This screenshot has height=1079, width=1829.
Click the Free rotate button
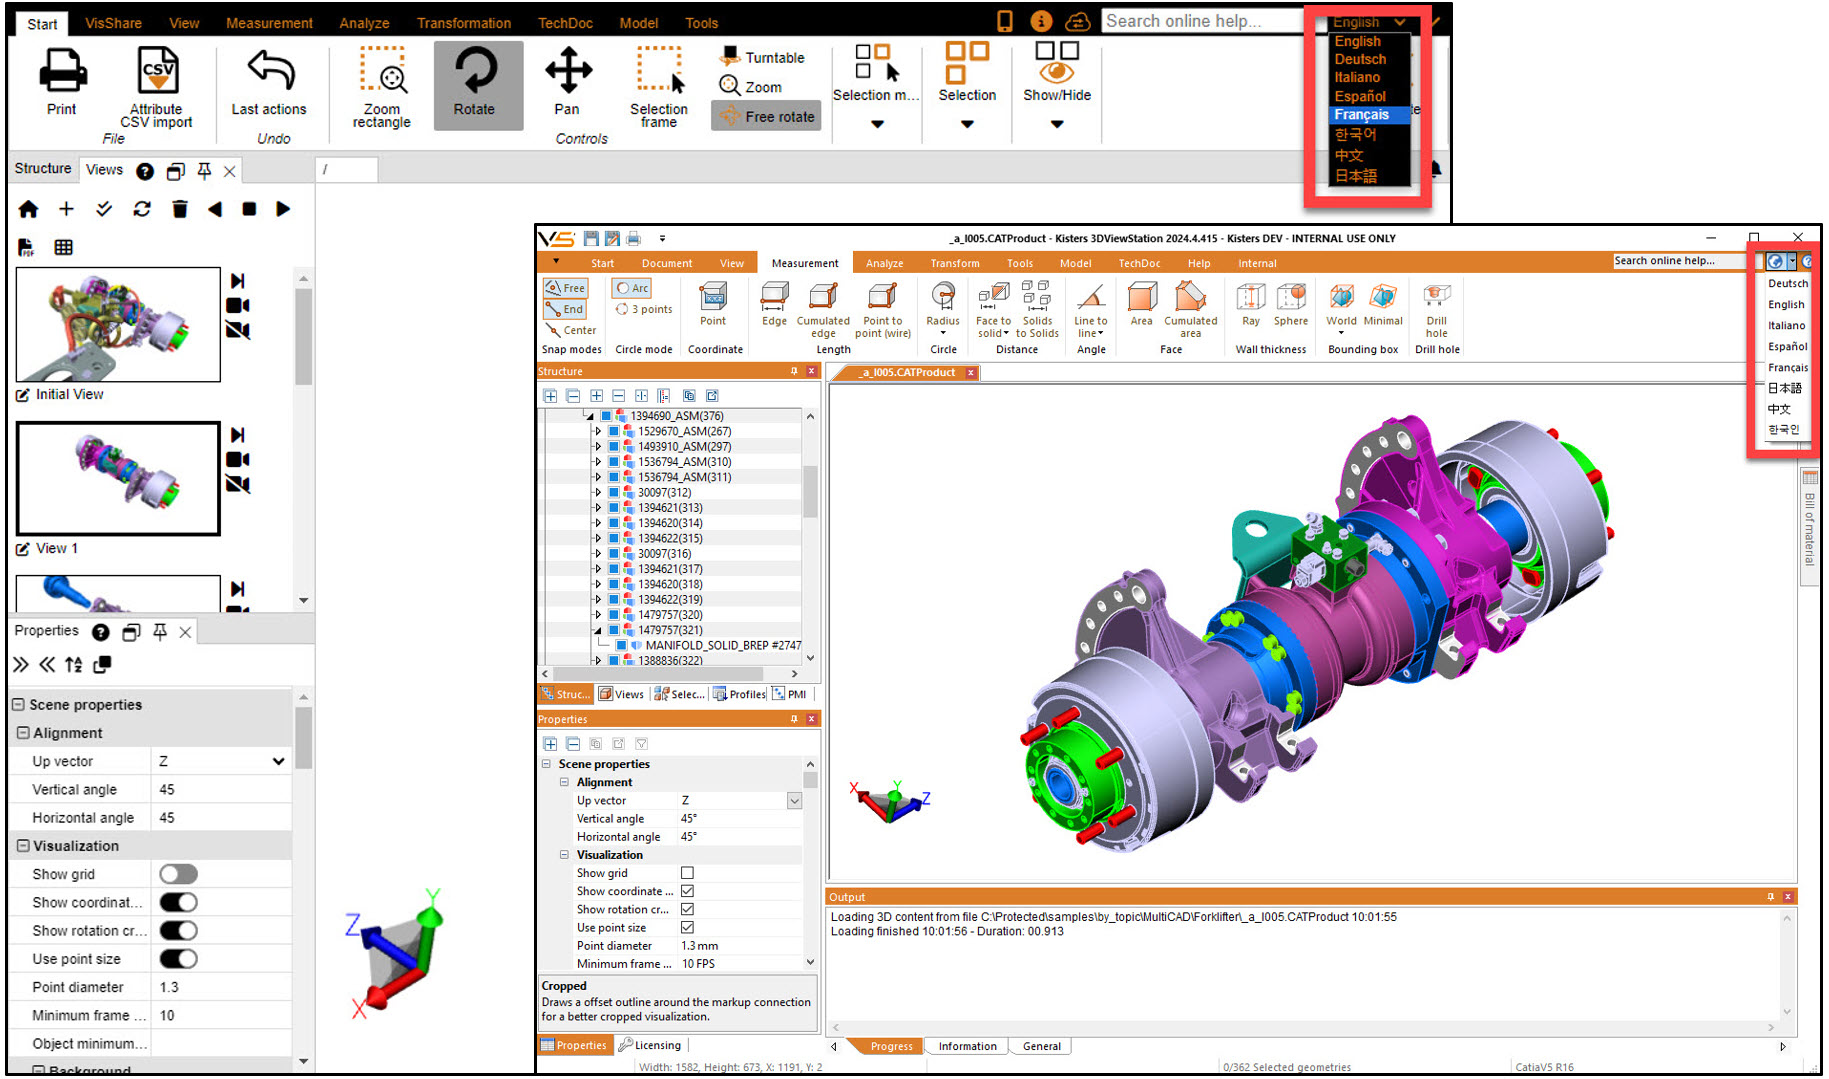(767, 116)
